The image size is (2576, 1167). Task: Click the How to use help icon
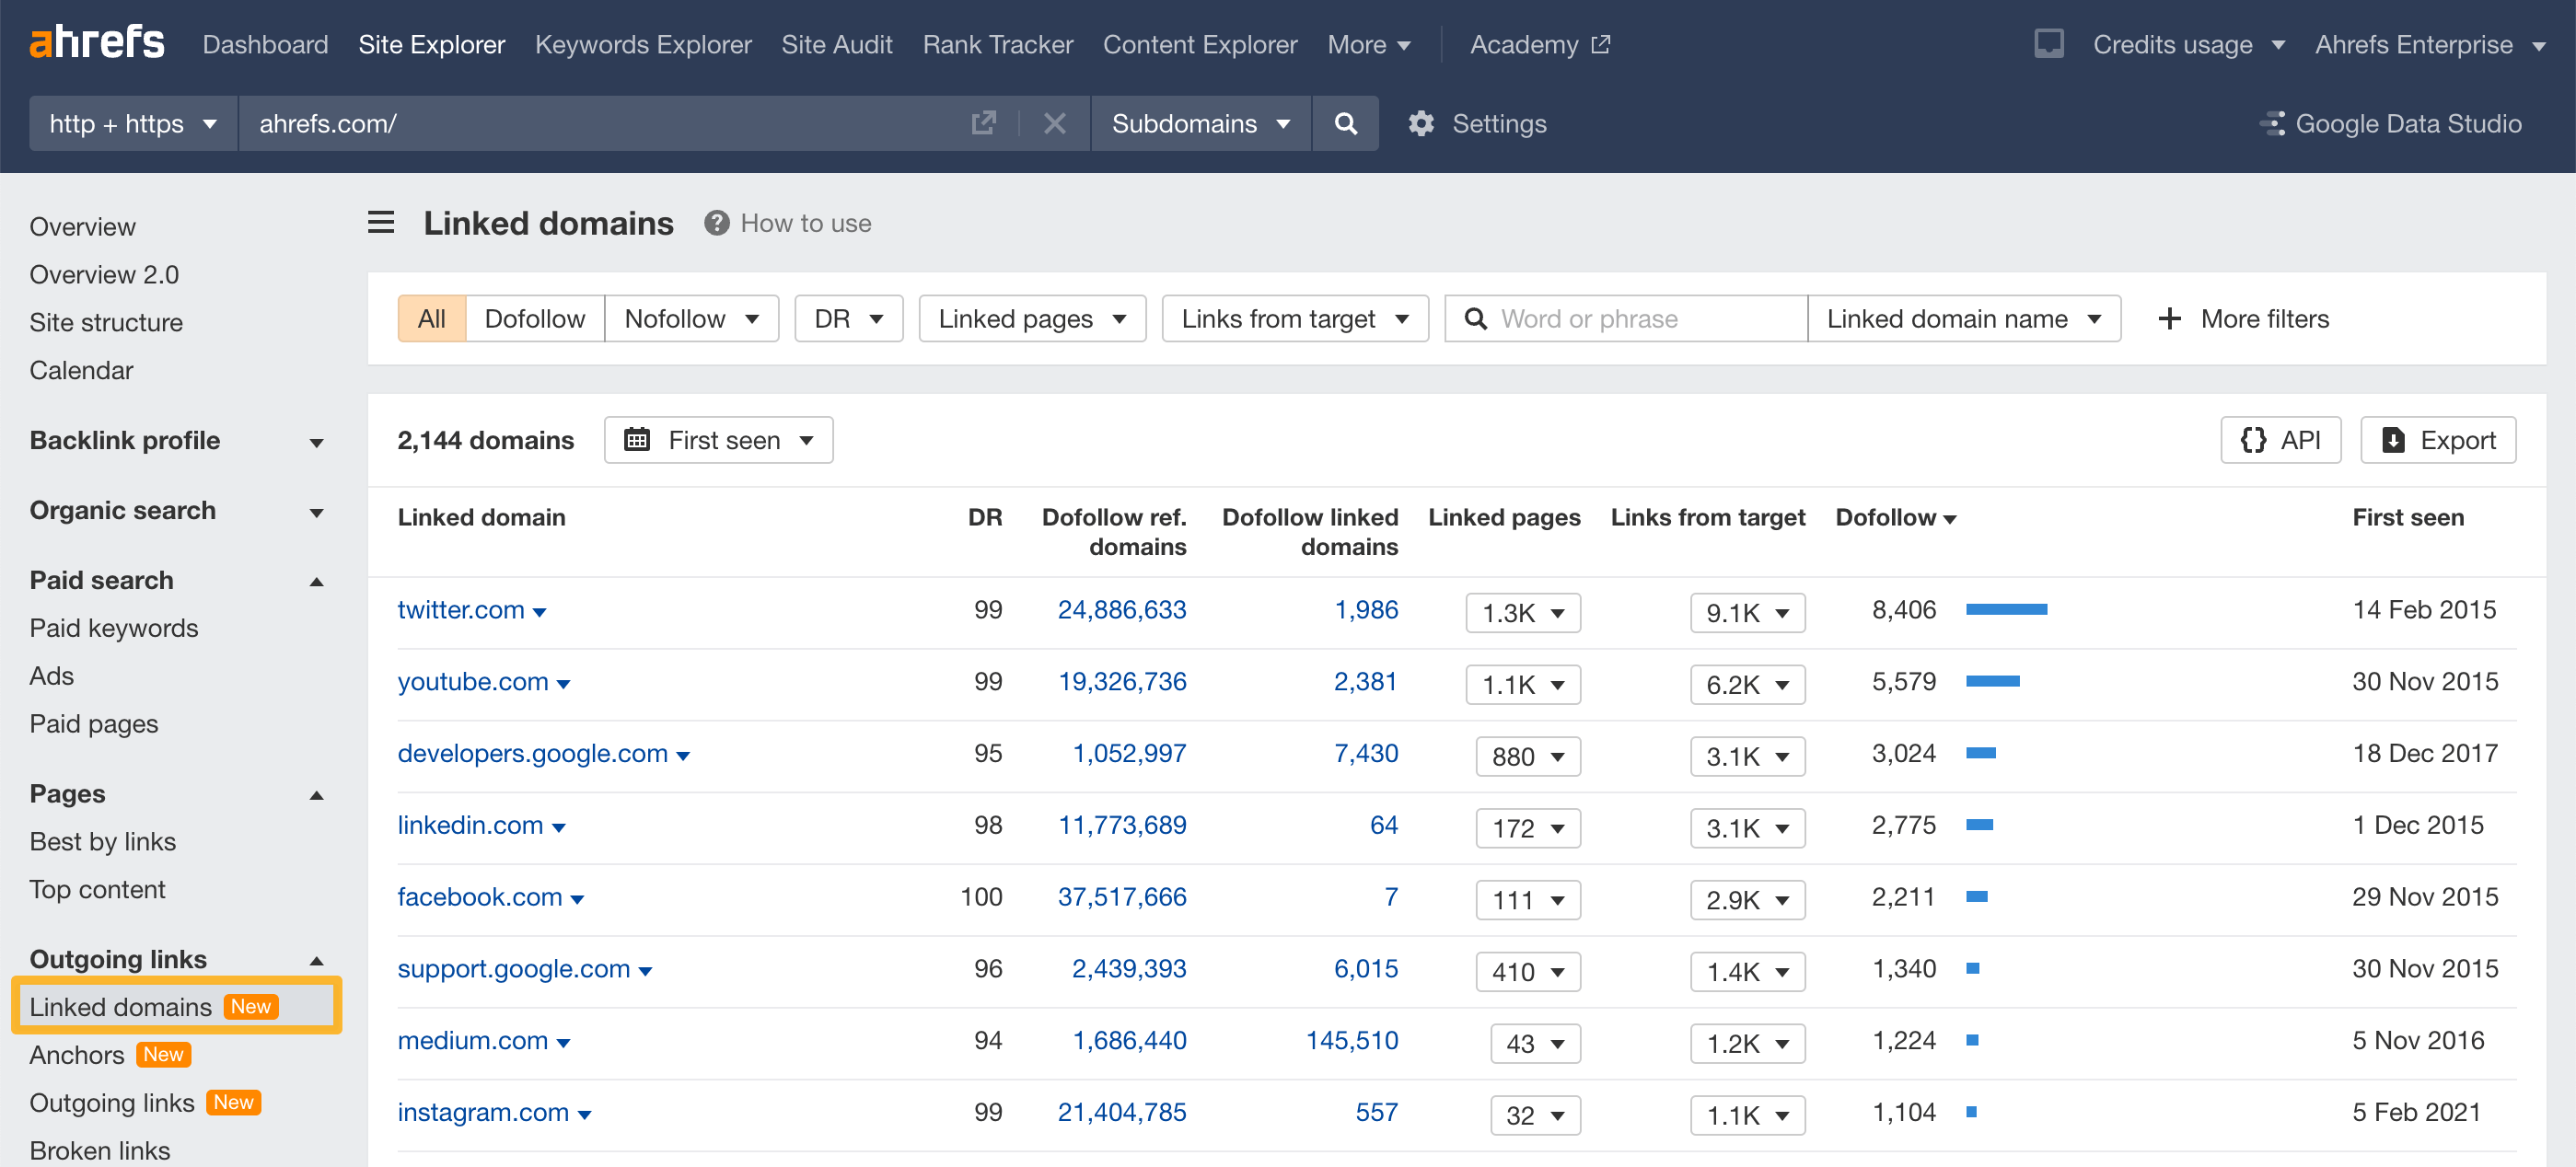716,222
